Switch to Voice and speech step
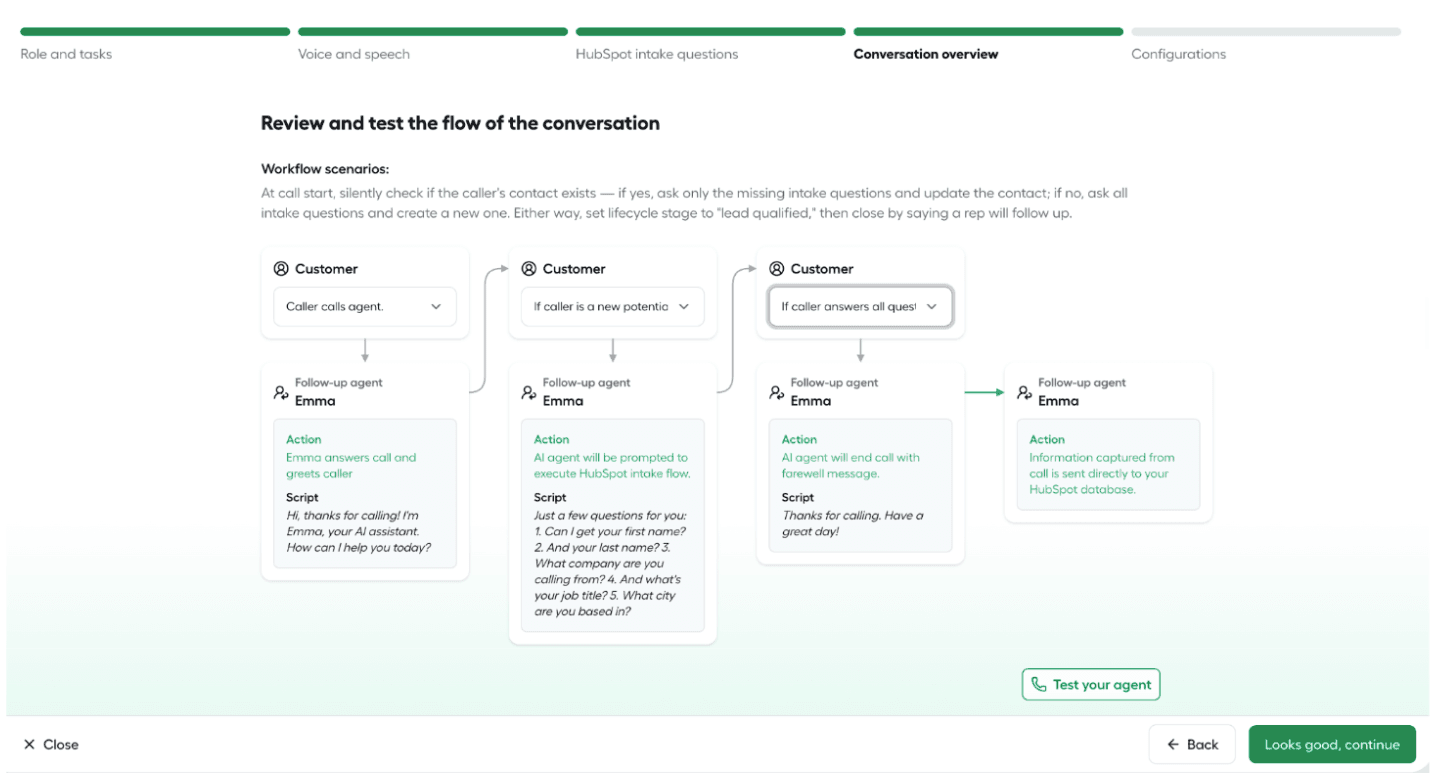 pyautogui.click(x=354, y=54)
